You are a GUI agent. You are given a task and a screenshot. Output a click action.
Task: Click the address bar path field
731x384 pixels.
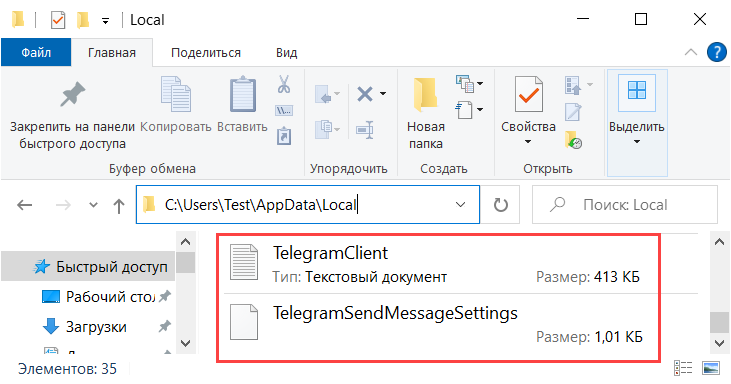coord(308,205)
